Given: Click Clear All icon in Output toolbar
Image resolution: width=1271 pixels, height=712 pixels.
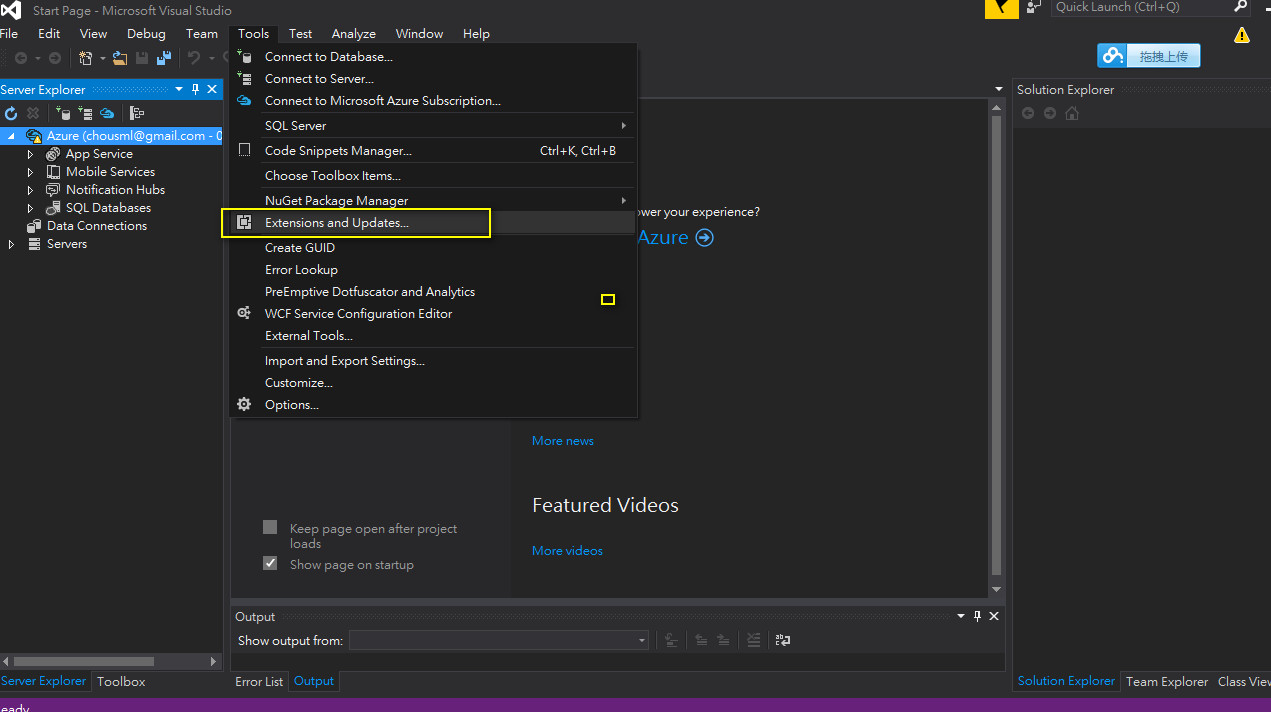Looking at the screenshot, I should point(754,640).
